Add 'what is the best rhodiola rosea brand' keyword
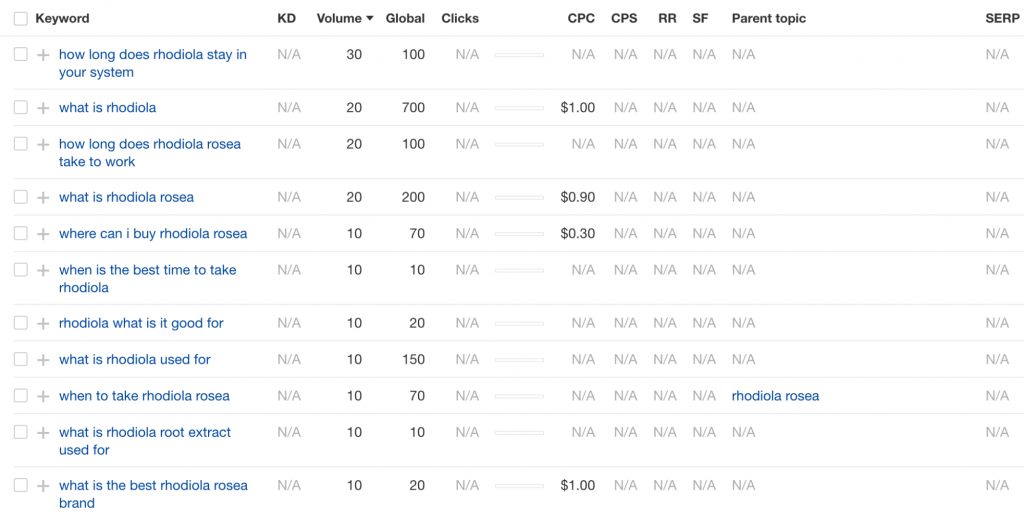The image size is (1024, 519). pyautogui.click(x=43, y=486)
